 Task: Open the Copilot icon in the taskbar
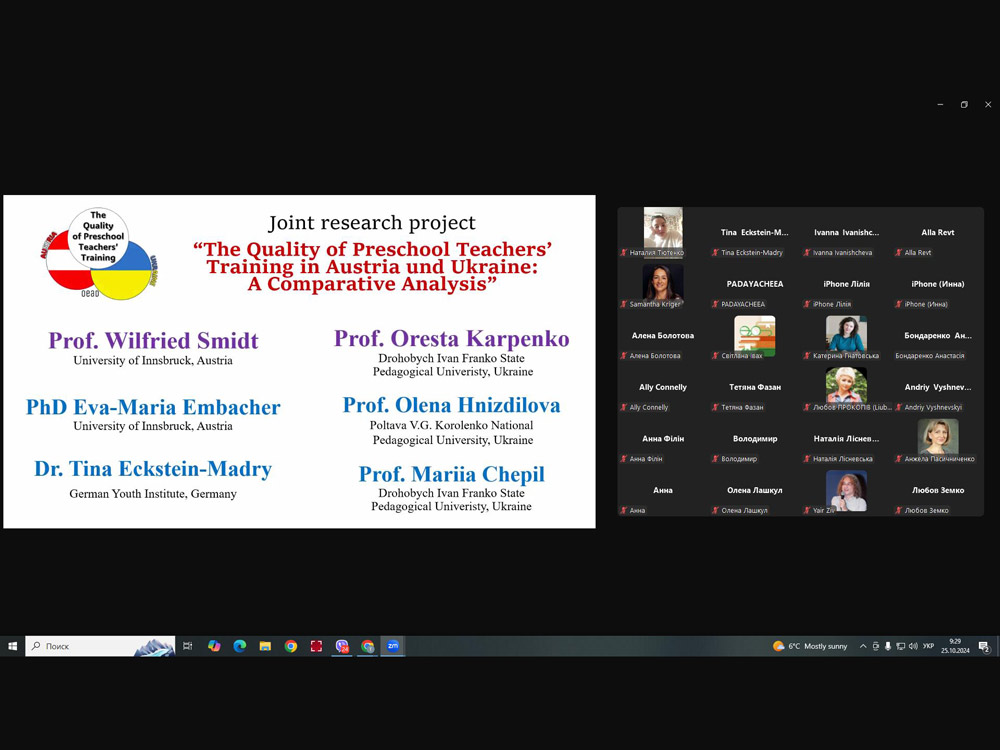click(x=214, y=646)
